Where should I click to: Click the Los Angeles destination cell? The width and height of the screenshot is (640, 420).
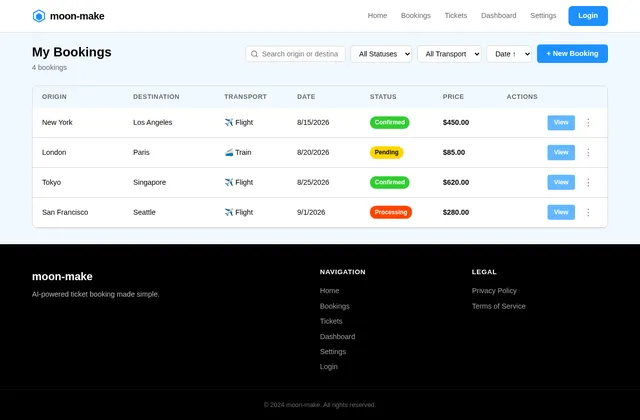pos(152,122)
